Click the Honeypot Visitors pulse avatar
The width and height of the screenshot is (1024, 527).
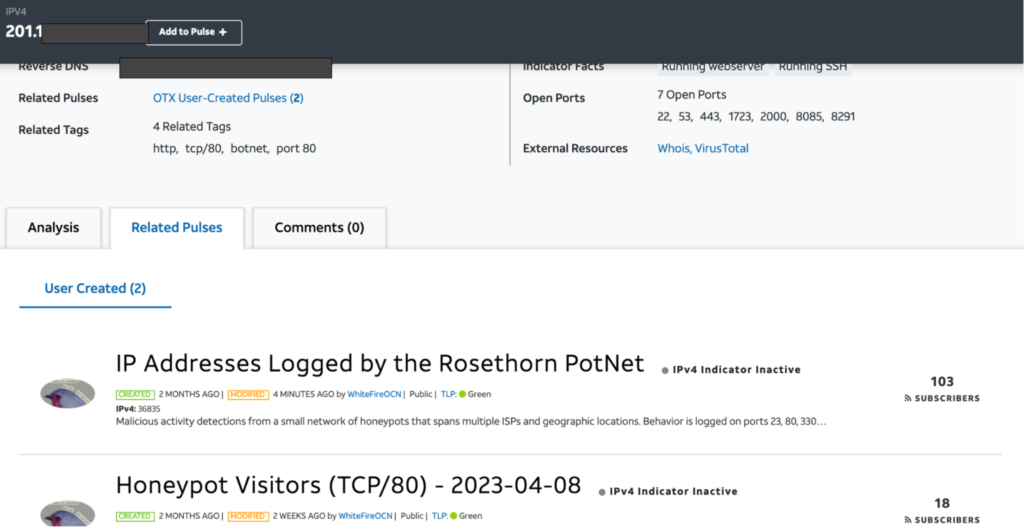click(x=68, y=514)
